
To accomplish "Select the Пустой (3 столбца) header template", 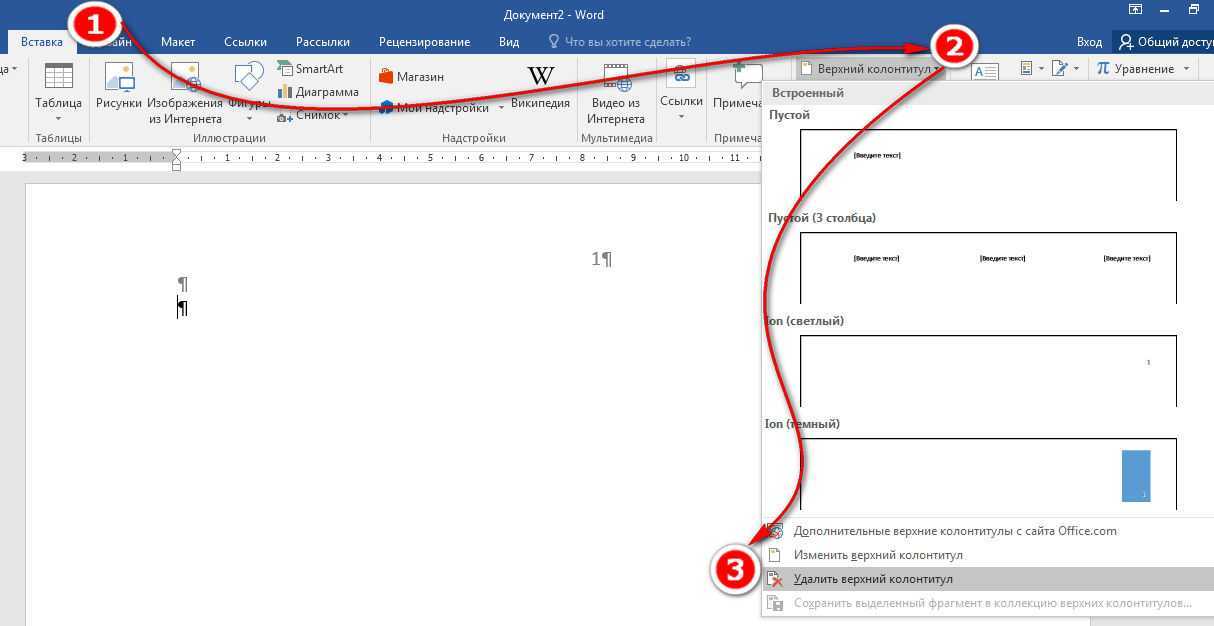I will (x=988, y=268).
